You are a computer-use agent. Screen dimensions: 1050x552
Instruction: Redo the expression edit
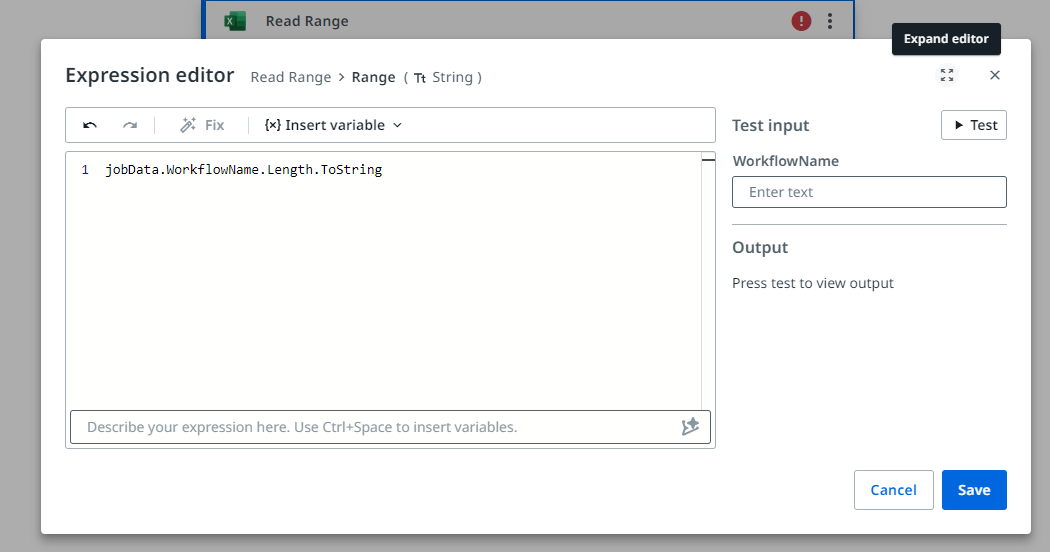(130, 125)
